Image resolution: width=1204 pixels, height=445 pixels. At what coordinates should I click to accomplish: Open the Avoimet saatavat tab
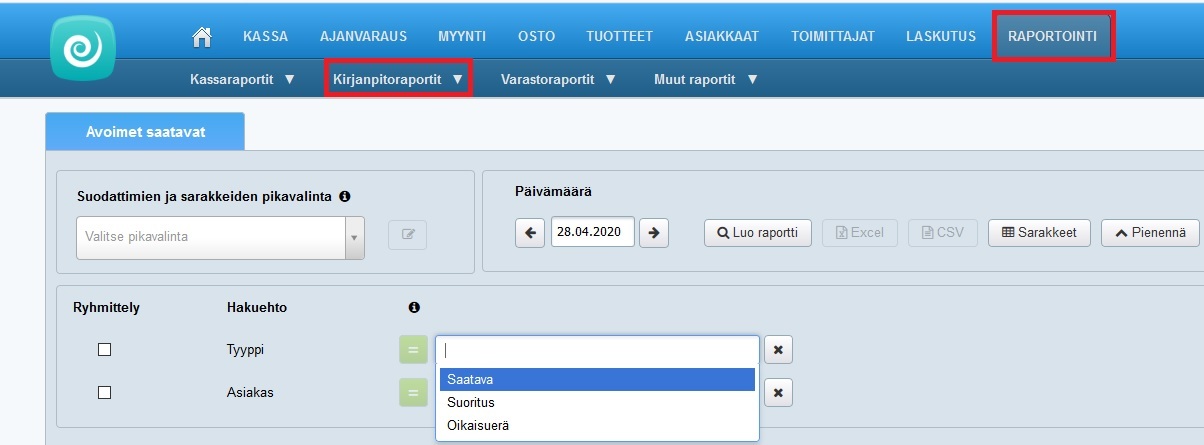(145, 131)
